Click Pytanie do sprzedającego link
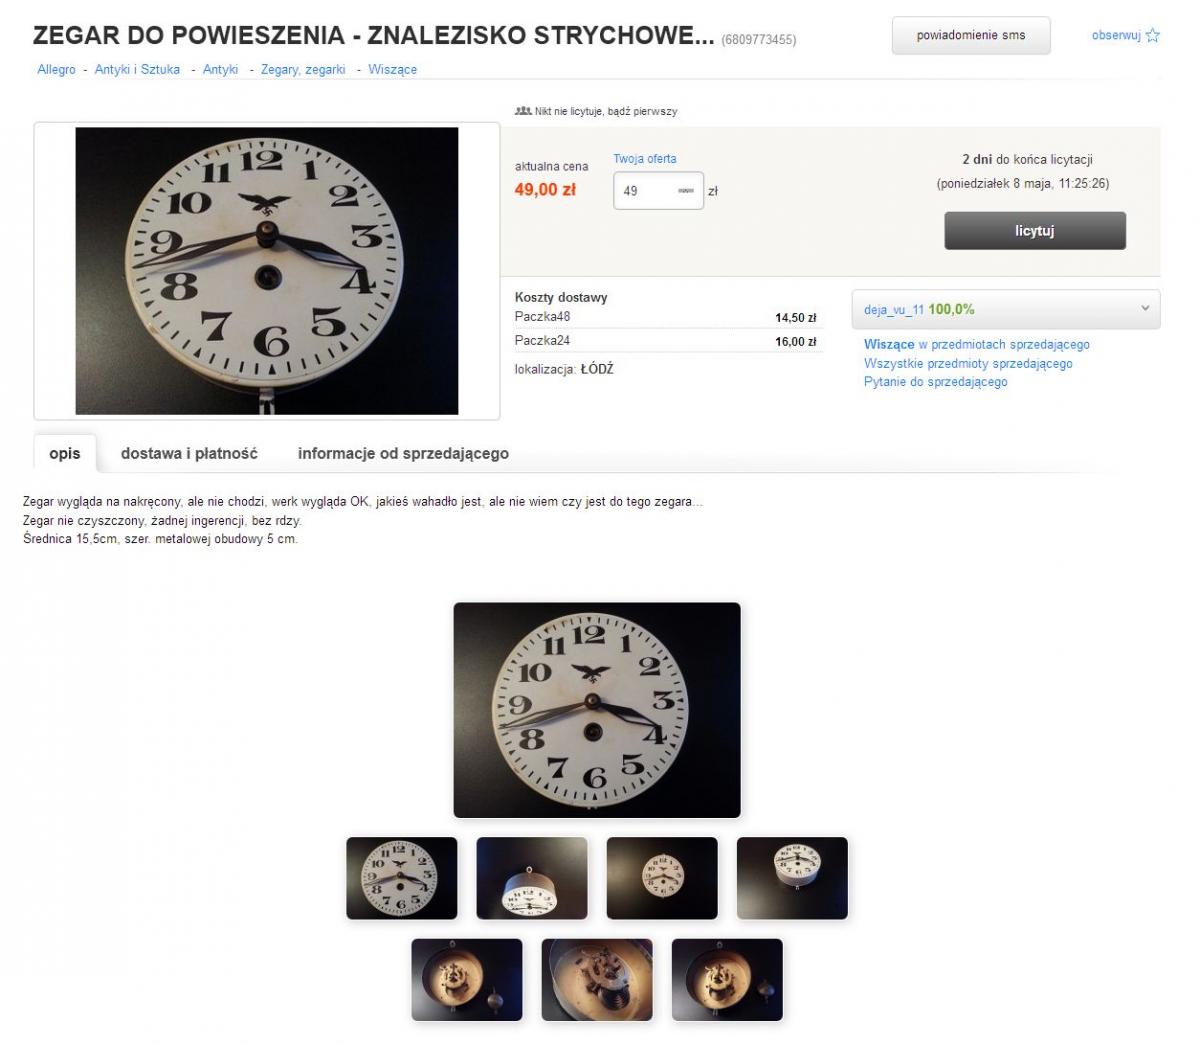Screen dimensions: 1200x1045 (x=936, y=382)
